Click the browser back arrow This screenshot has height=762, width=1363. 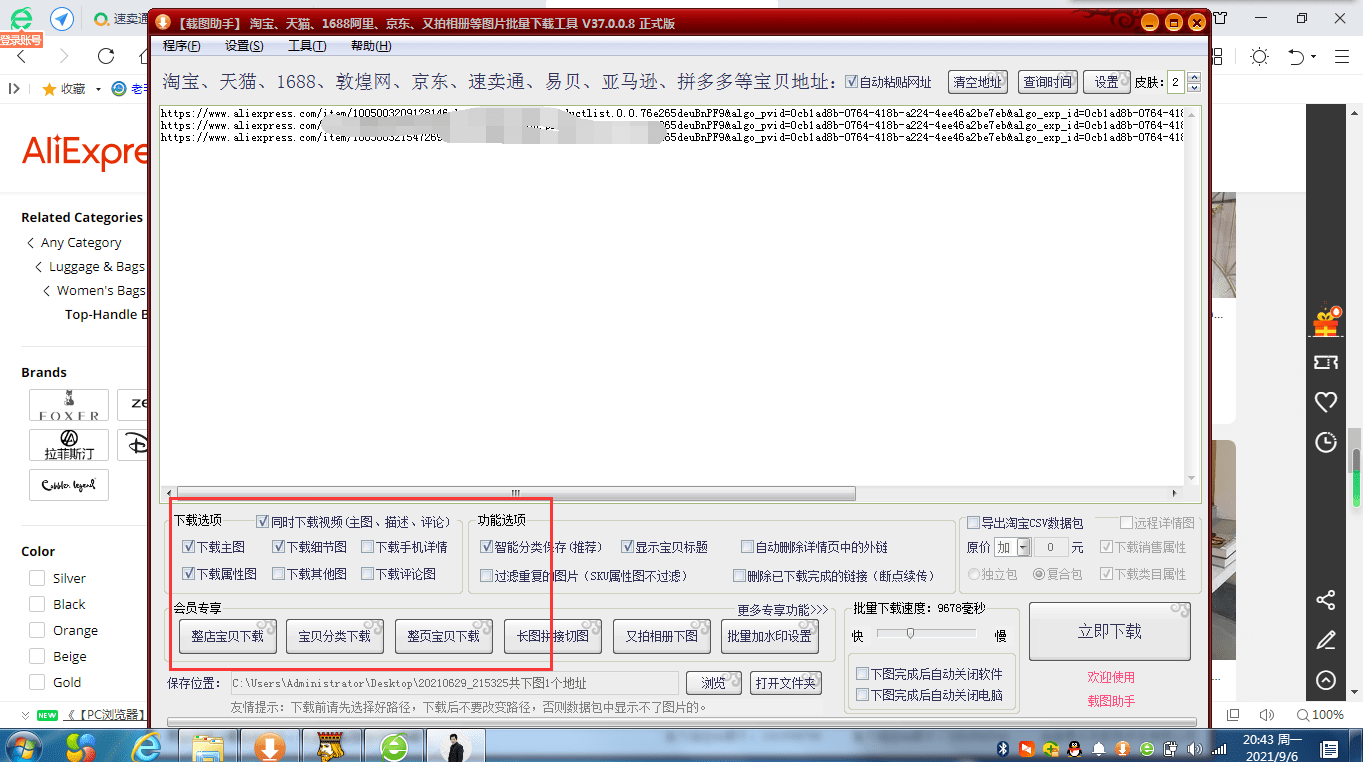coord(22,56)
